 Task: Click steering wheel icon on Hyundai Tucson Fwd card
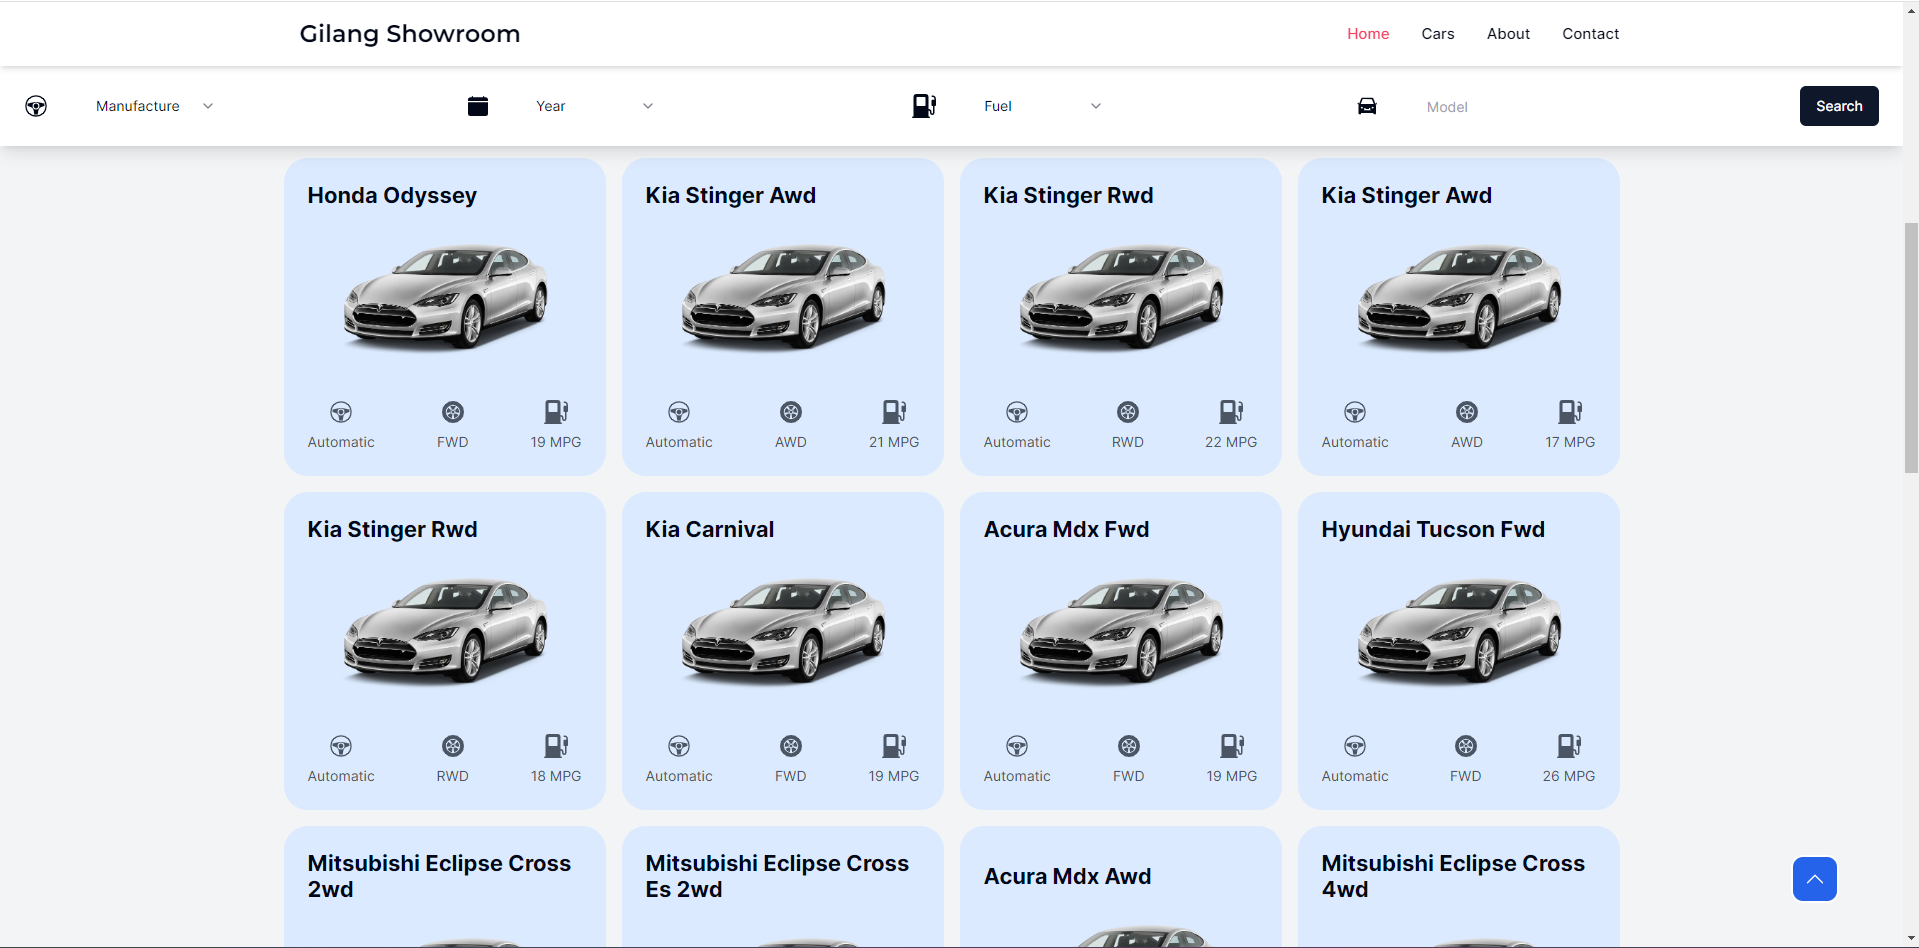(x=1355, y=746)
